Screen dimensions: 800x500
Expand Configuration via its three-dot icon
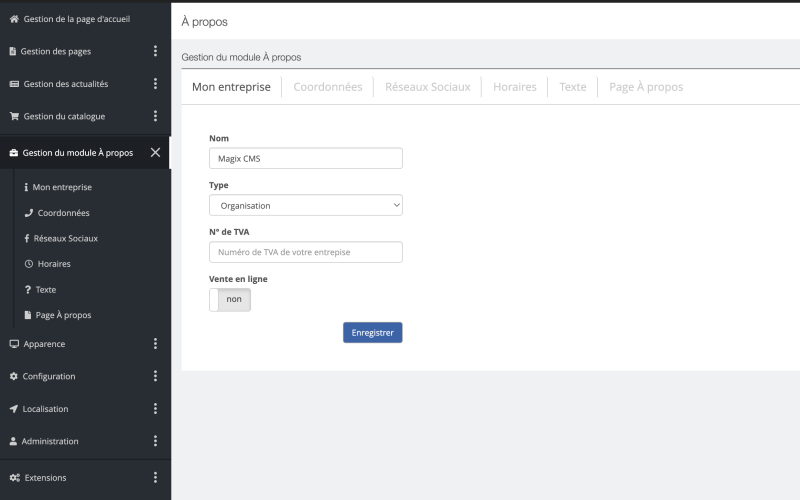[x=156, y=376]
